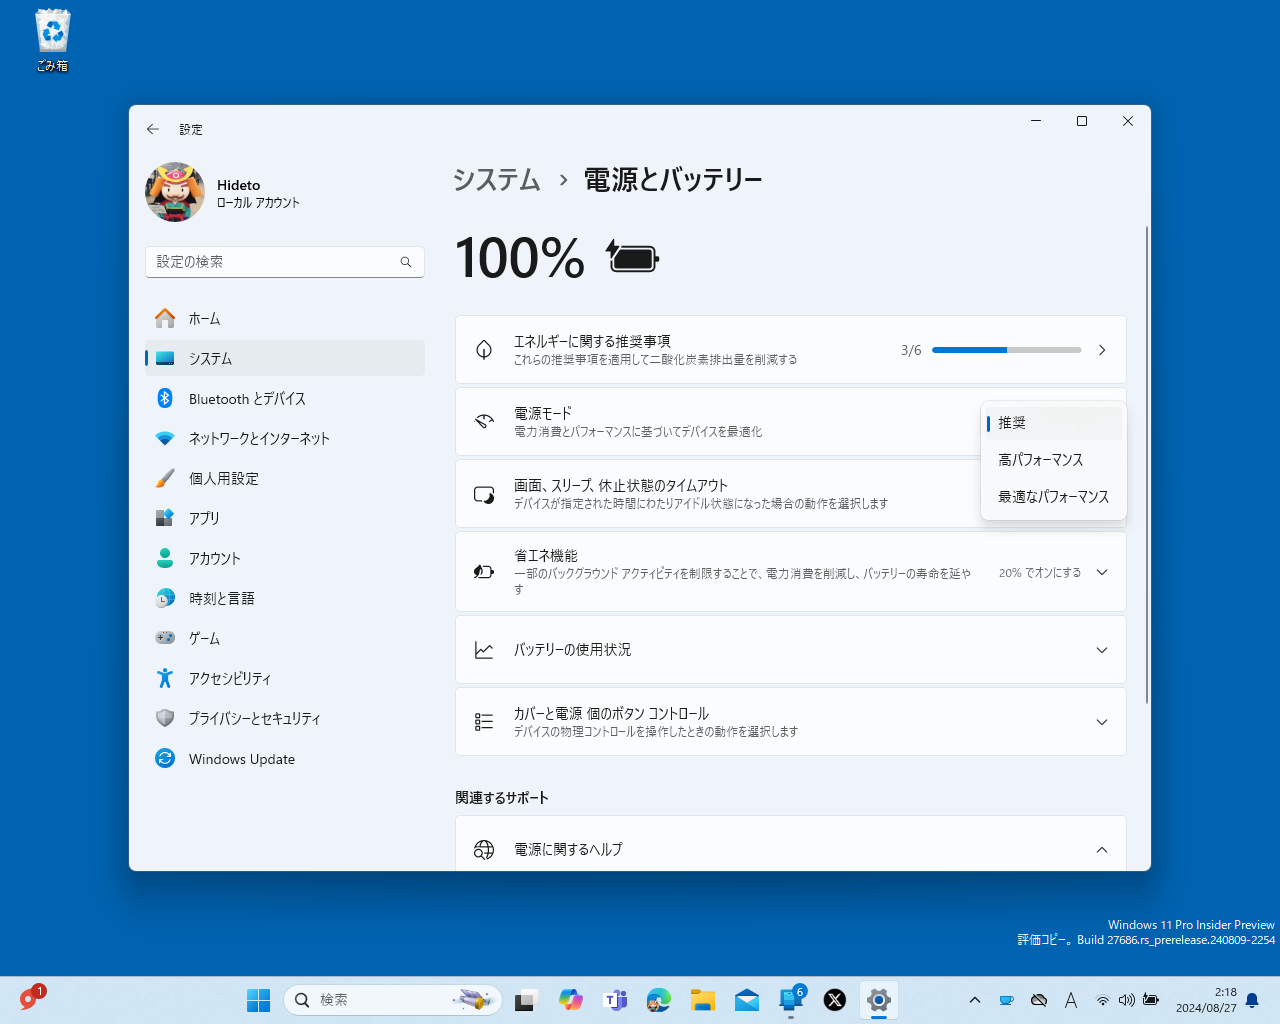Open Bluetooth とデバイス from the sidebar
Image resolution: width=1280 pixels, height=1024 pixels.
[165, 398]
